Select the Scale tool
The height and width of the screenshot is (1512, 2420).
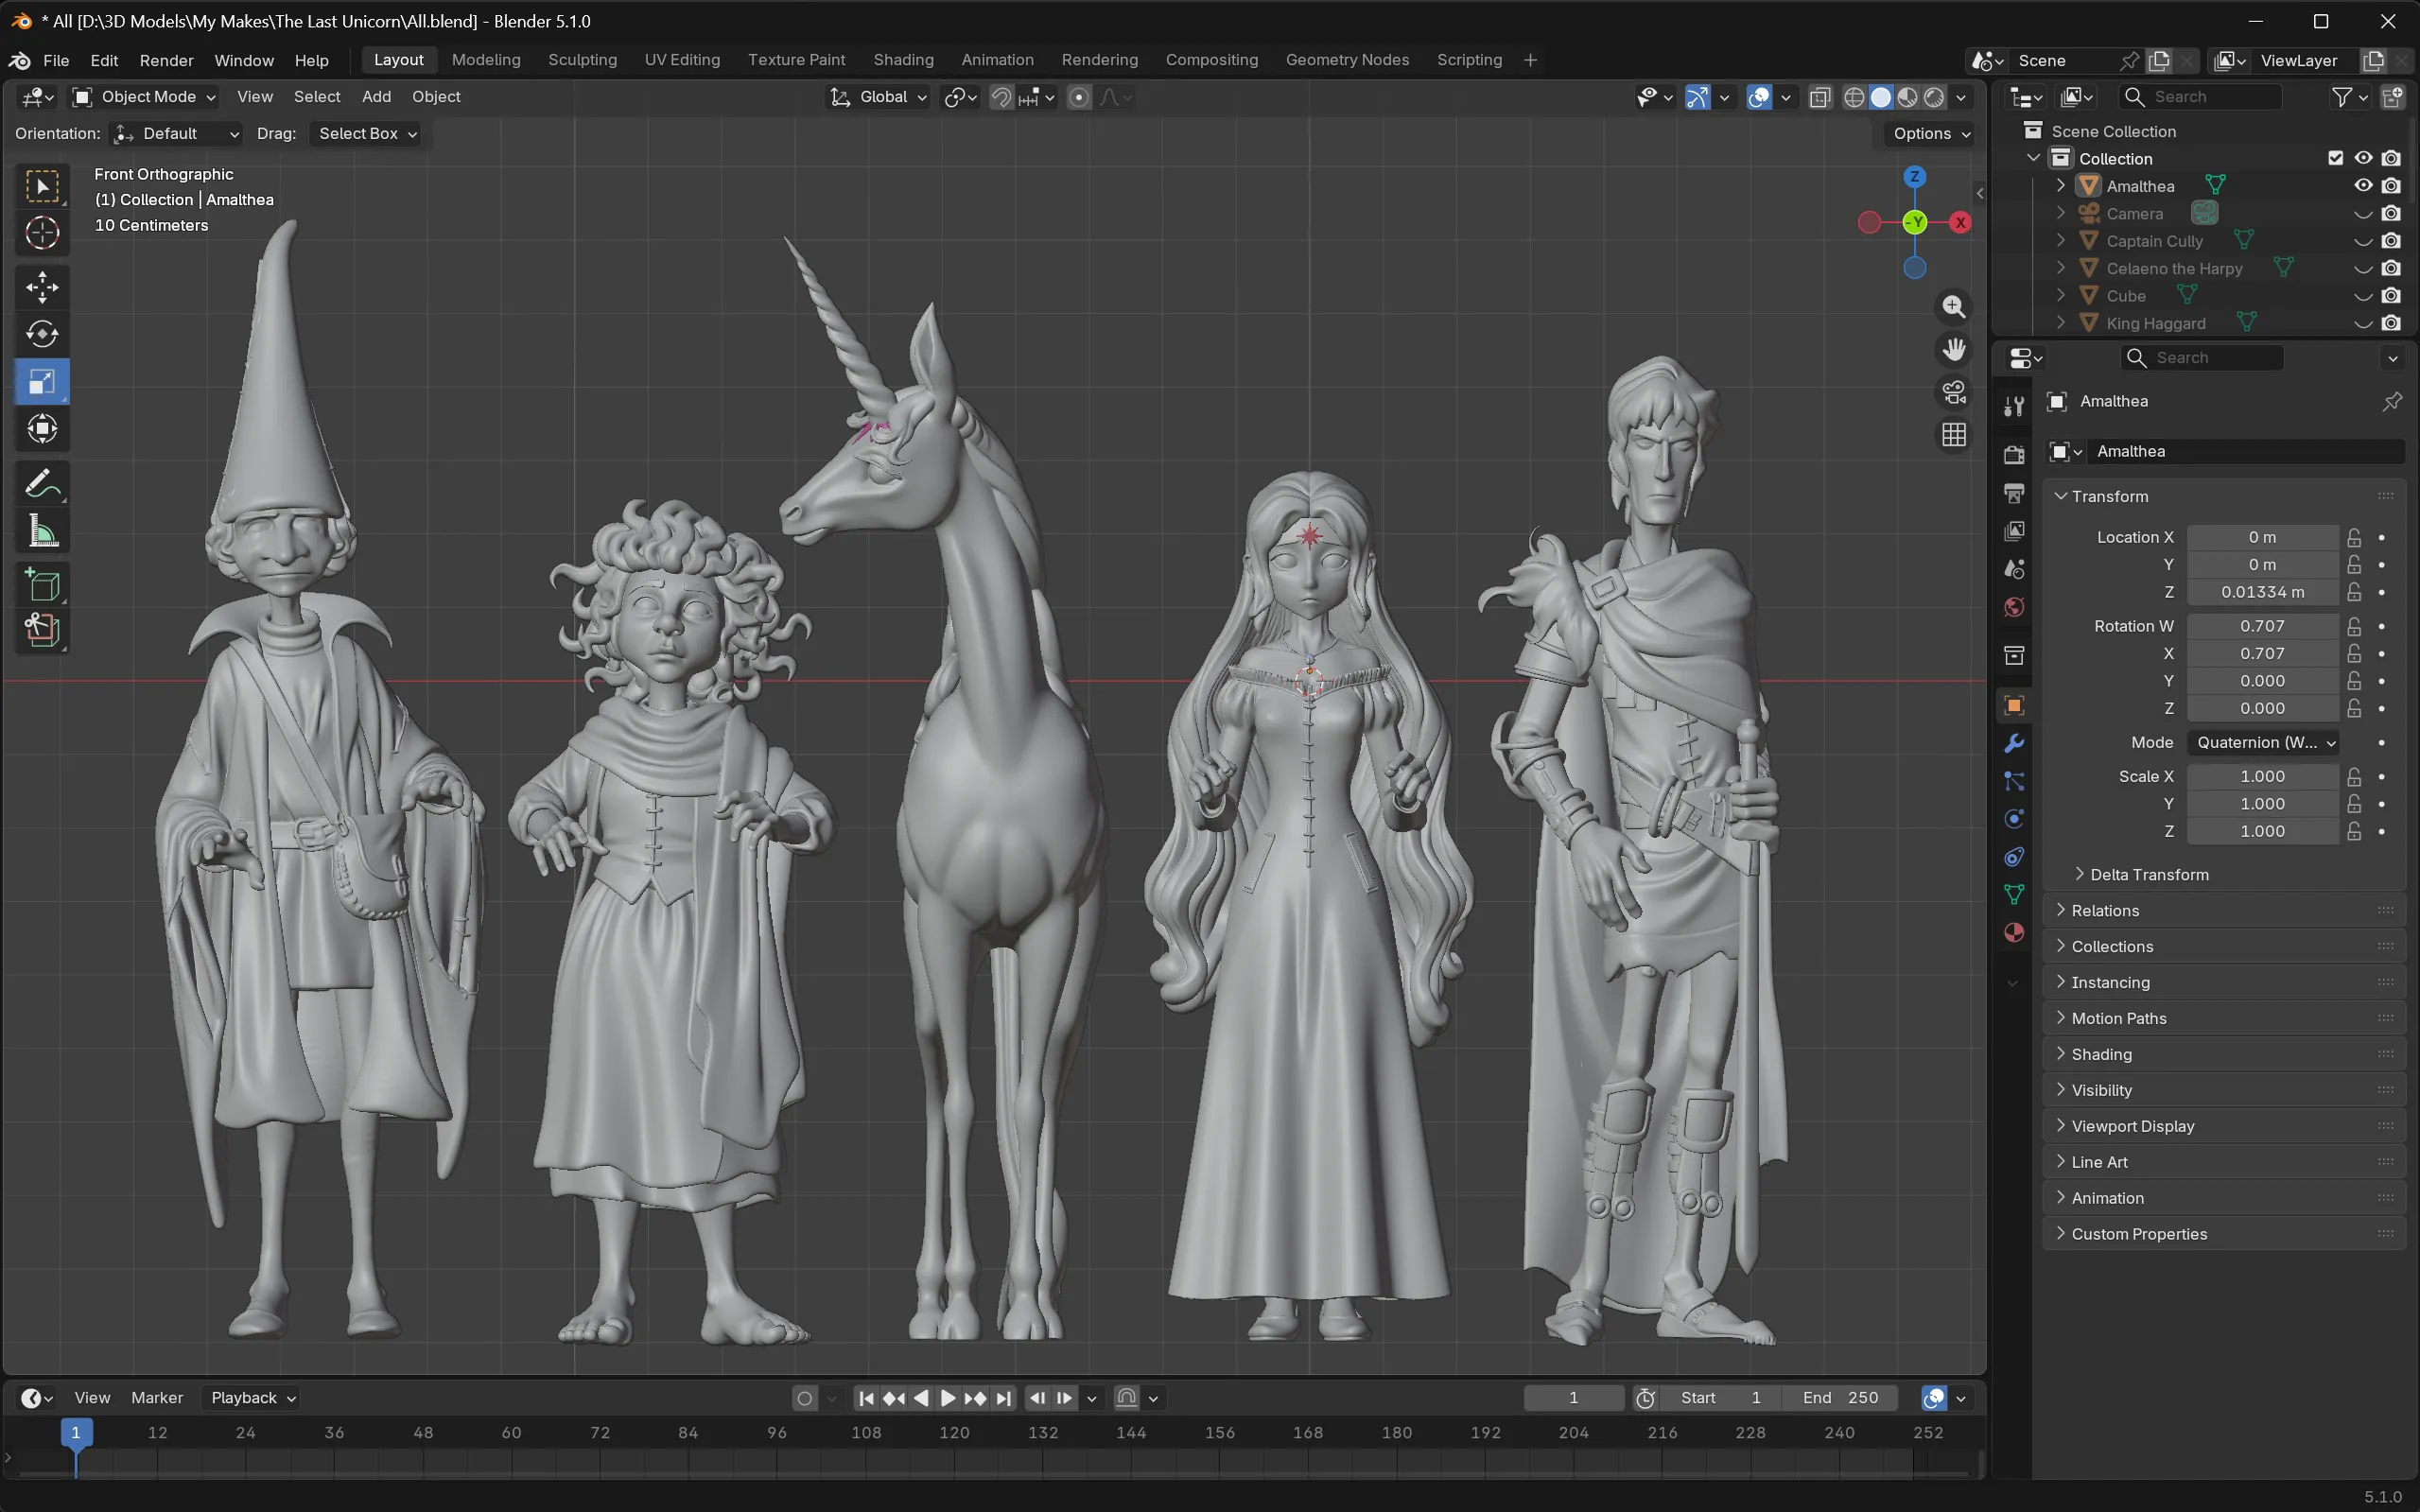[42, 381]
